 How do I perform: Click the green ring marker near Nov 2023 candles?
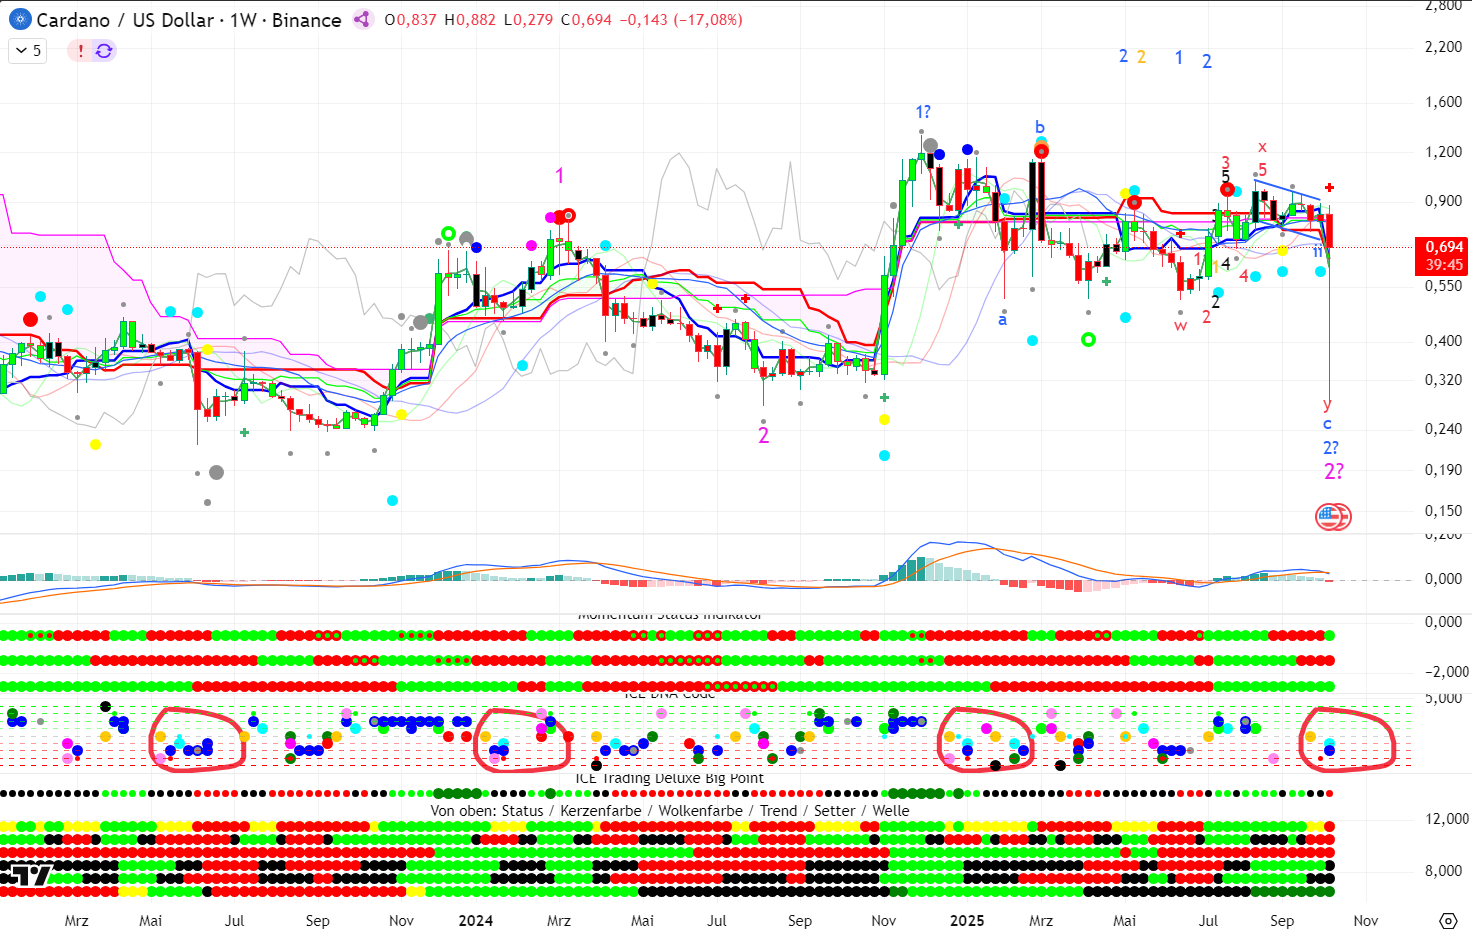[x=448, y=234]
